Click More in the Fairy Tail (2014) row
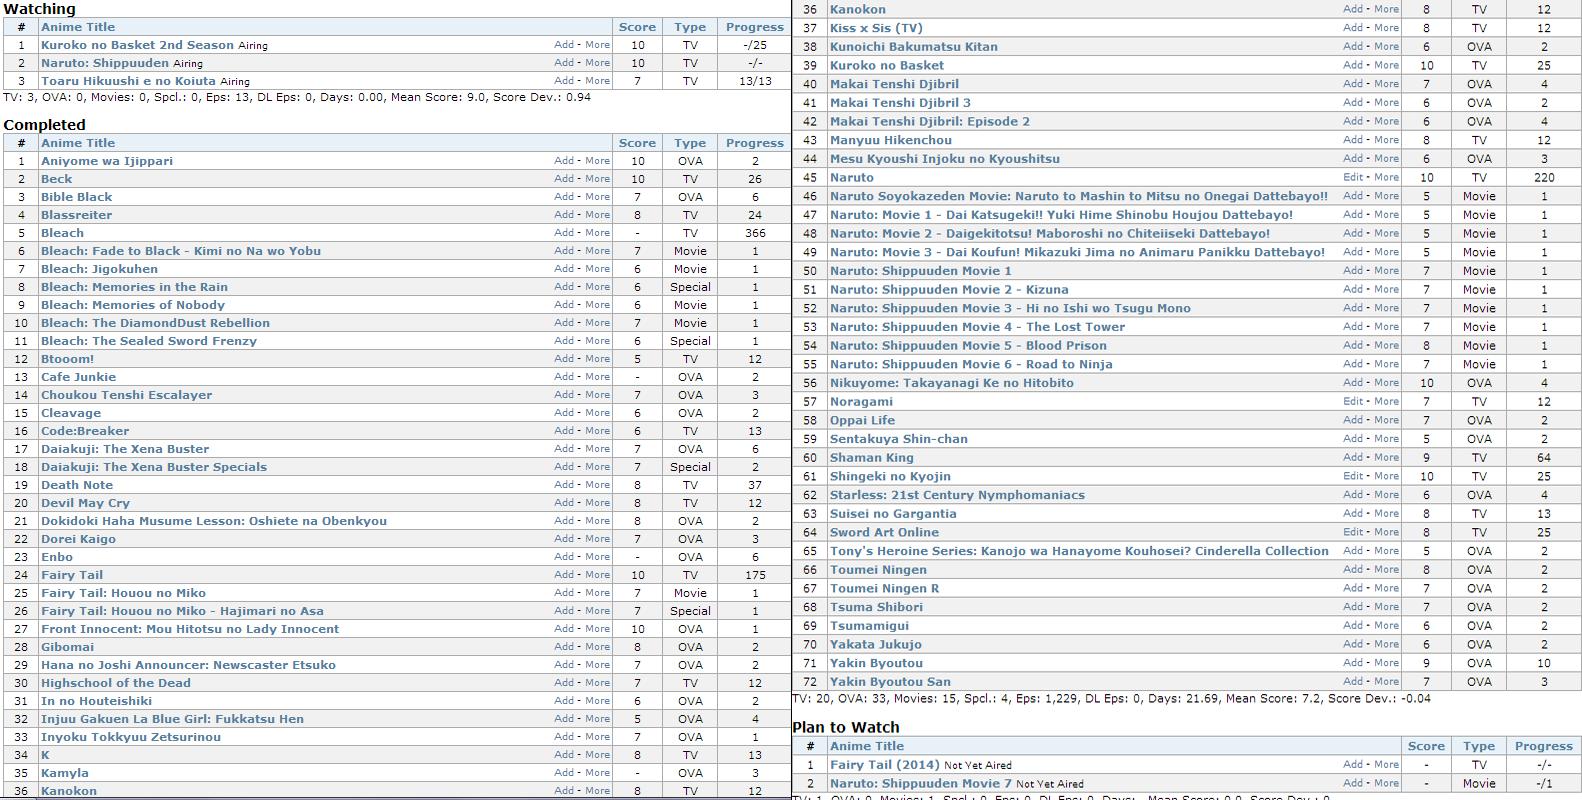The height and width of the screenshot is (800, 1582). [x=1387, y=764]
